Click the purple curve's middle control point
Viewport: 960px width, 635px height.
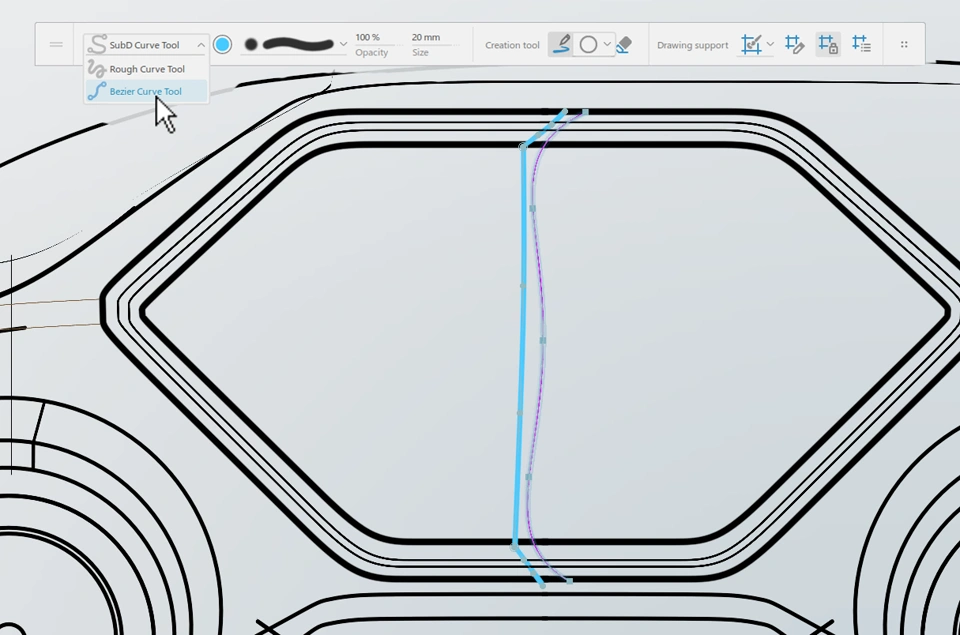point(542,340)
